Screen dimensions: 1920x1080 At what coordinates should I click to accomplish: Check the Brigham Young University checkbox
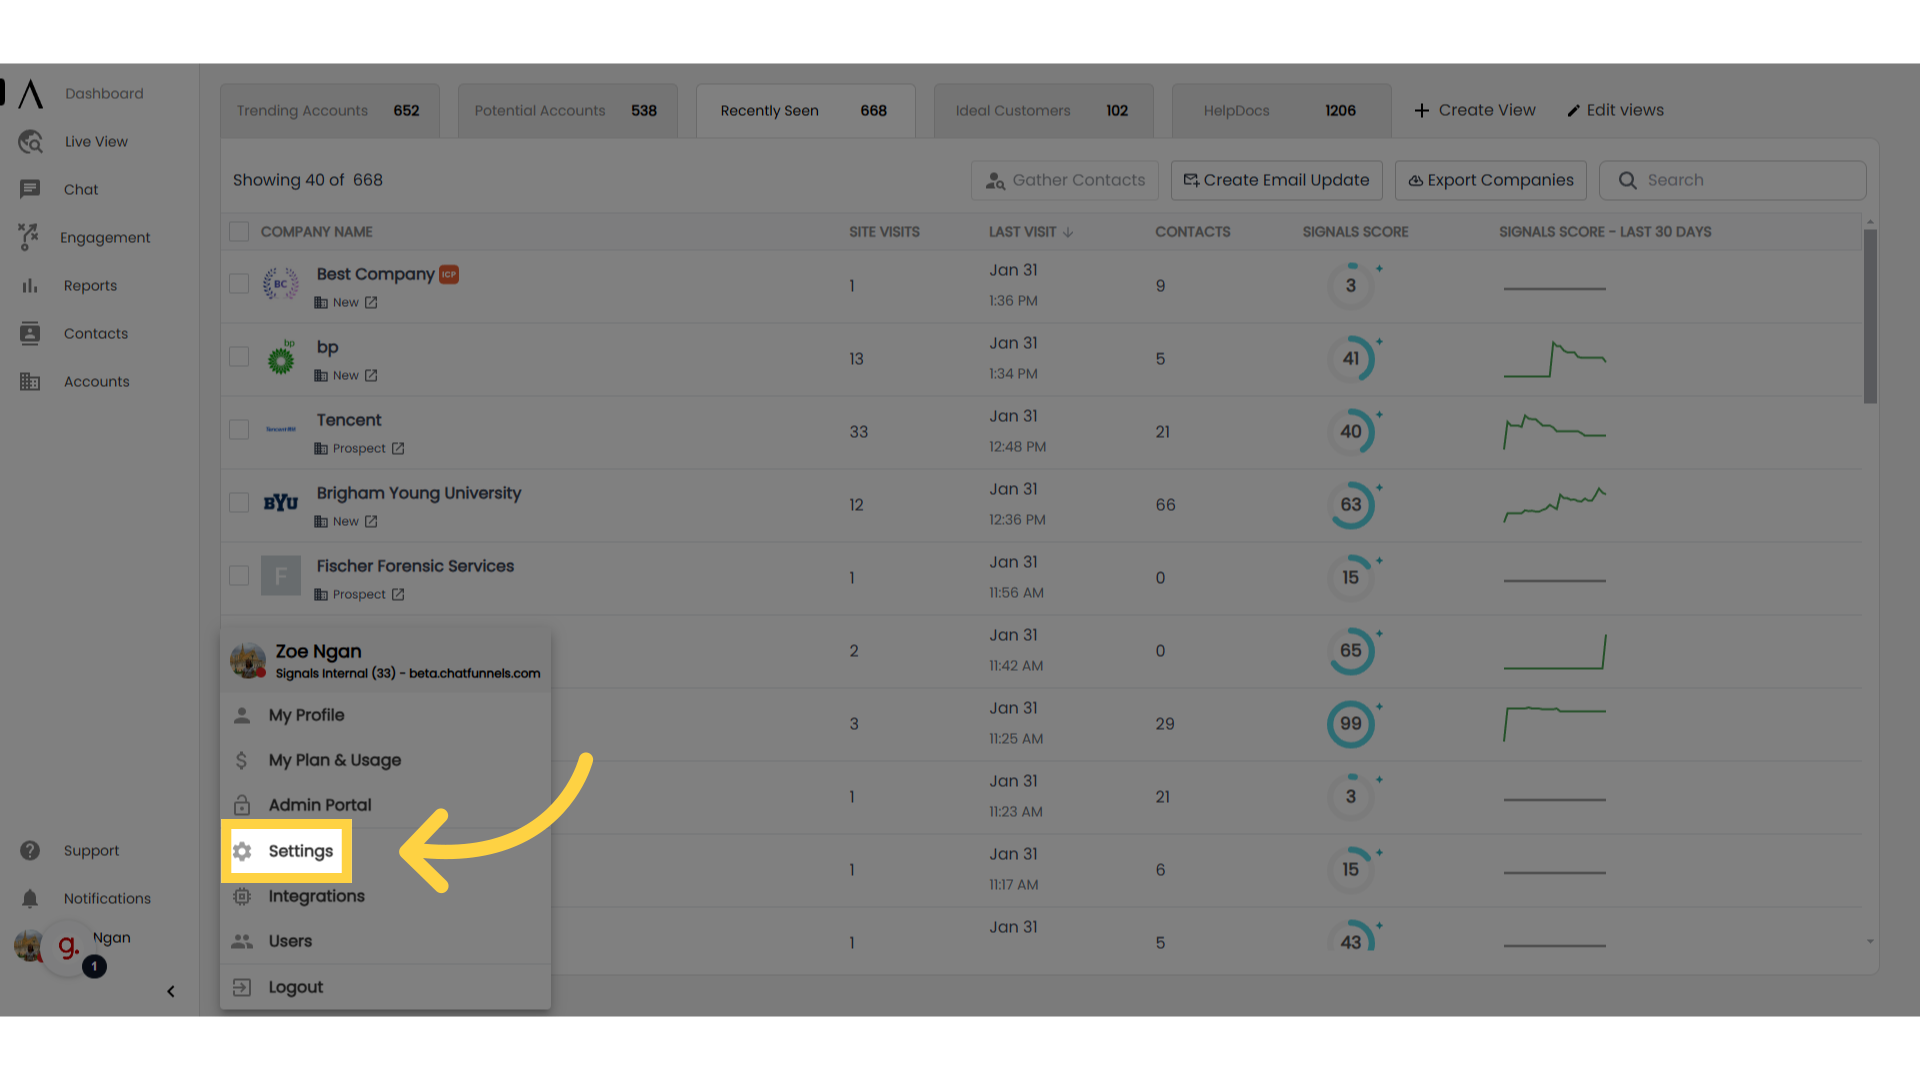click(237, 502)
